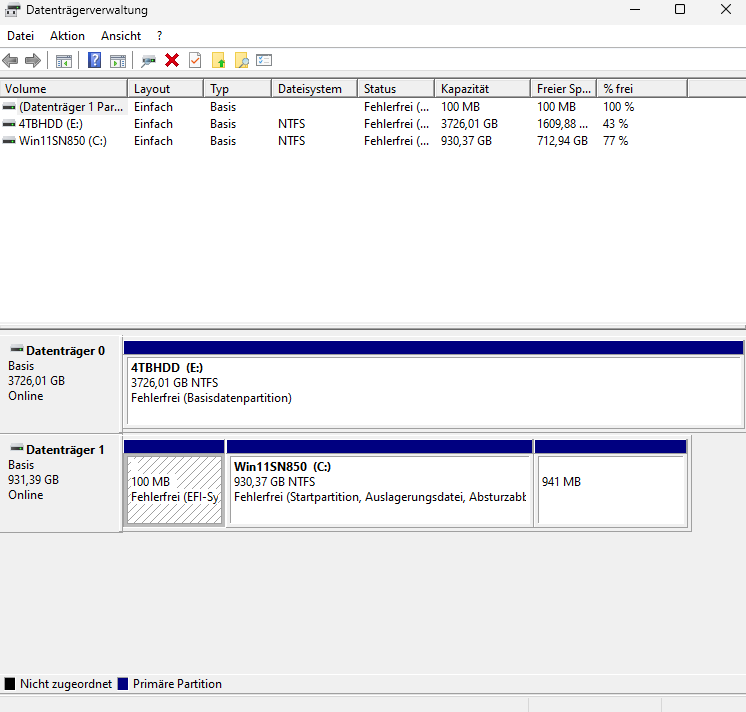Click the connect disk plug icon

[148, 61]
